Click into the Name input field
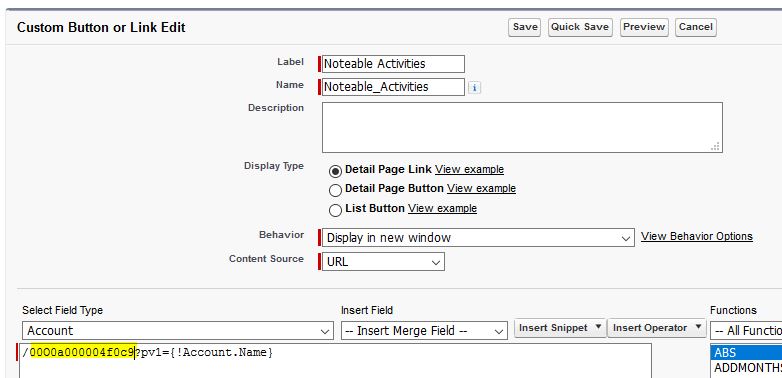 [393, 87]
